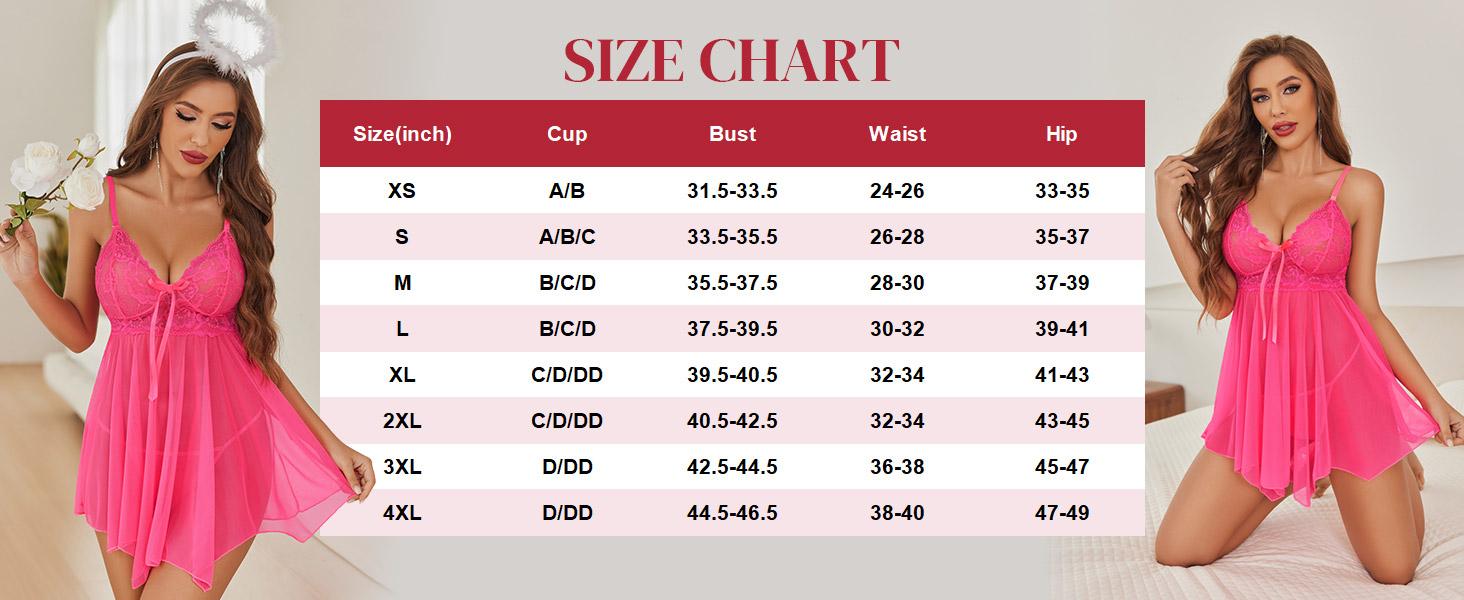Click the Hip column header

coord(1061,134)
